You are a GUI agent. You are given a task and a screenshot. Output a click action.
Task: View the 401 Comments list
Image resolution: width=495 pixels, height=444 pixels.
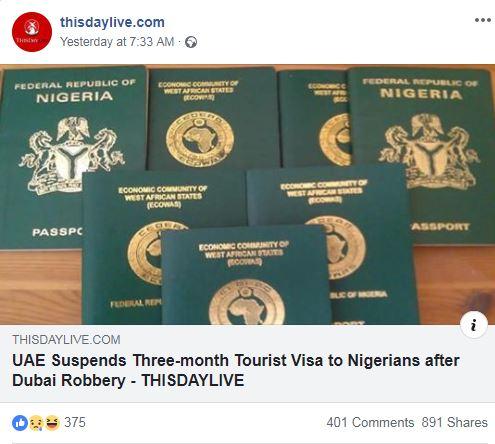[370, 422]
